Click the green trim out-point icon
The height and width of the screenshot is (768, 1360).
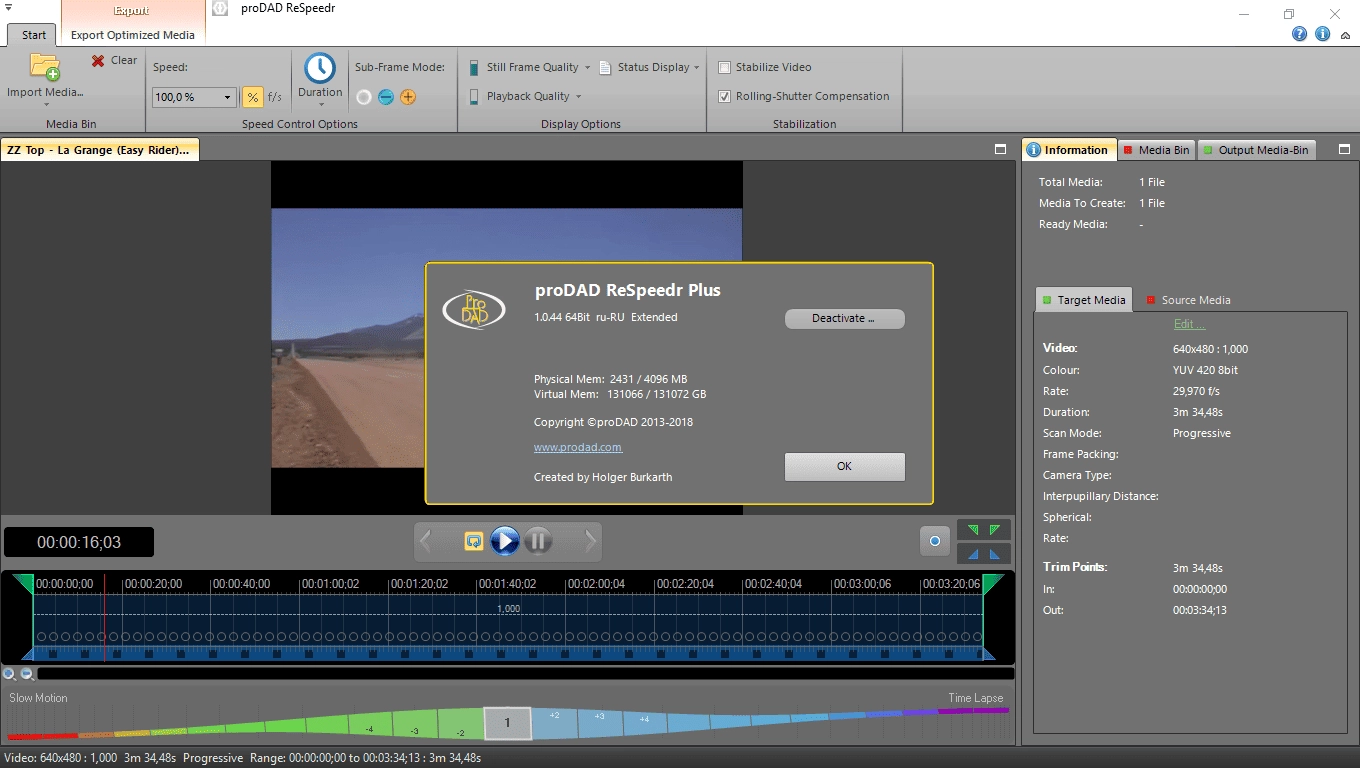(995, 529)
